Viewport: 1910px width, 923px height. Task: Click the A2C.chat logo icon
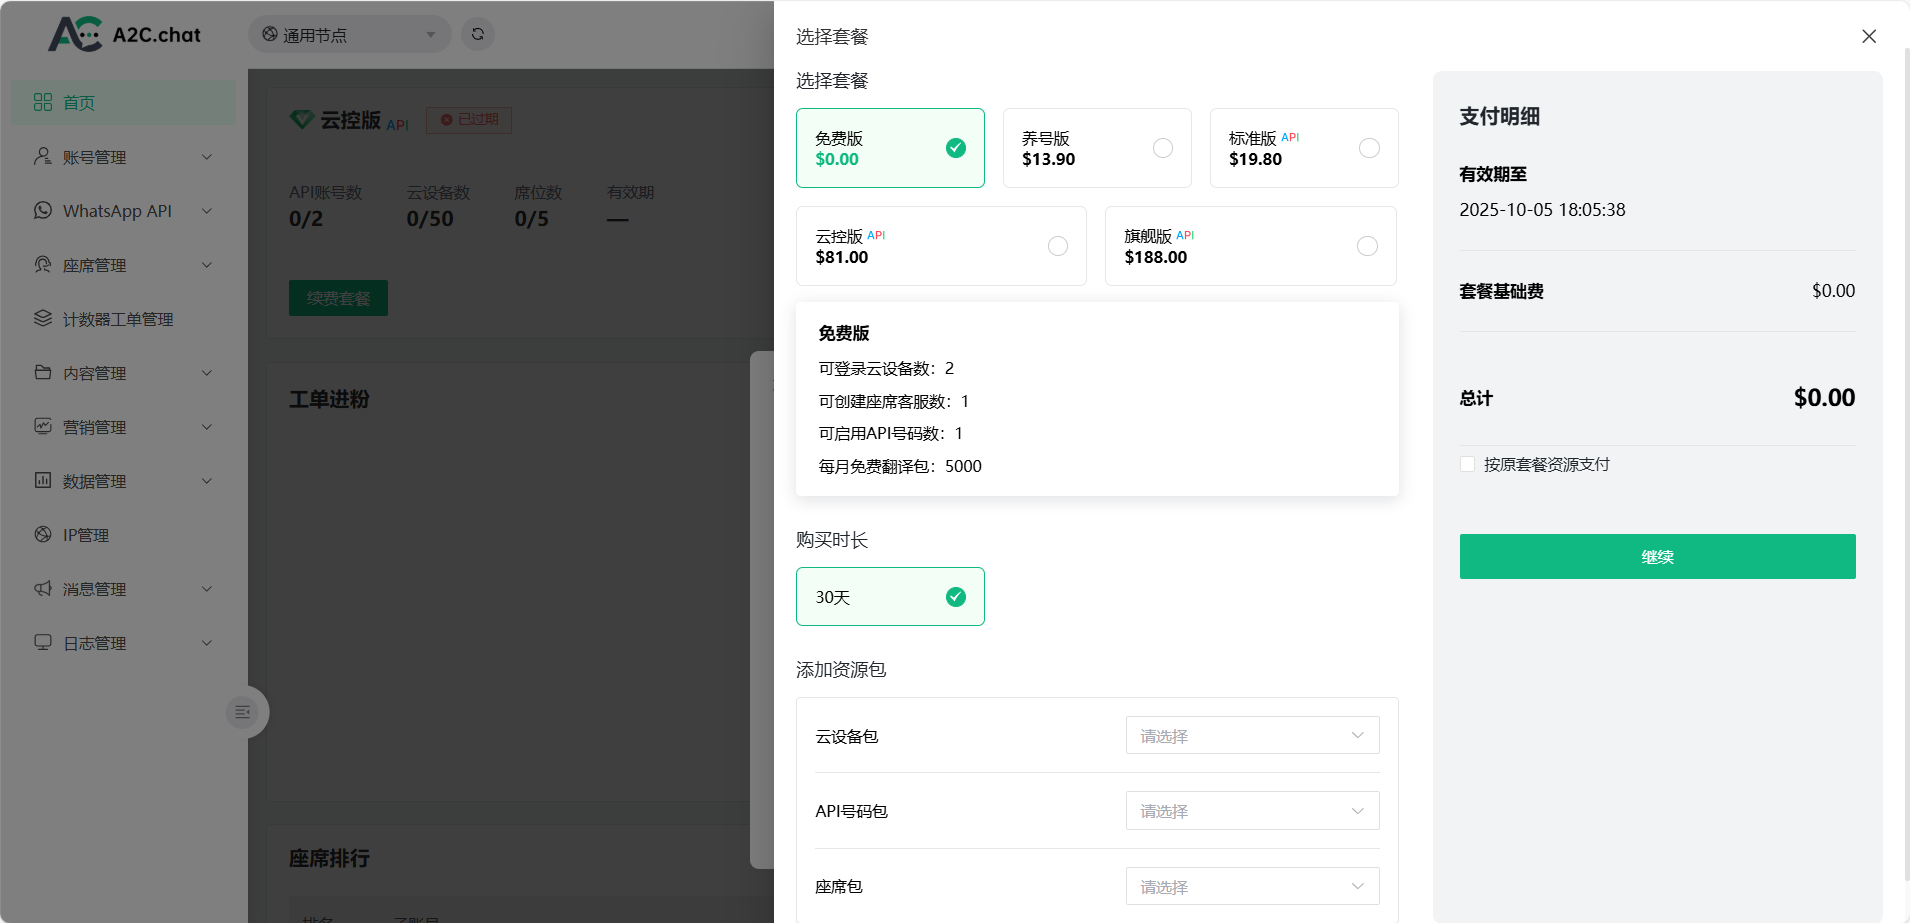click(x=75, y=34)
